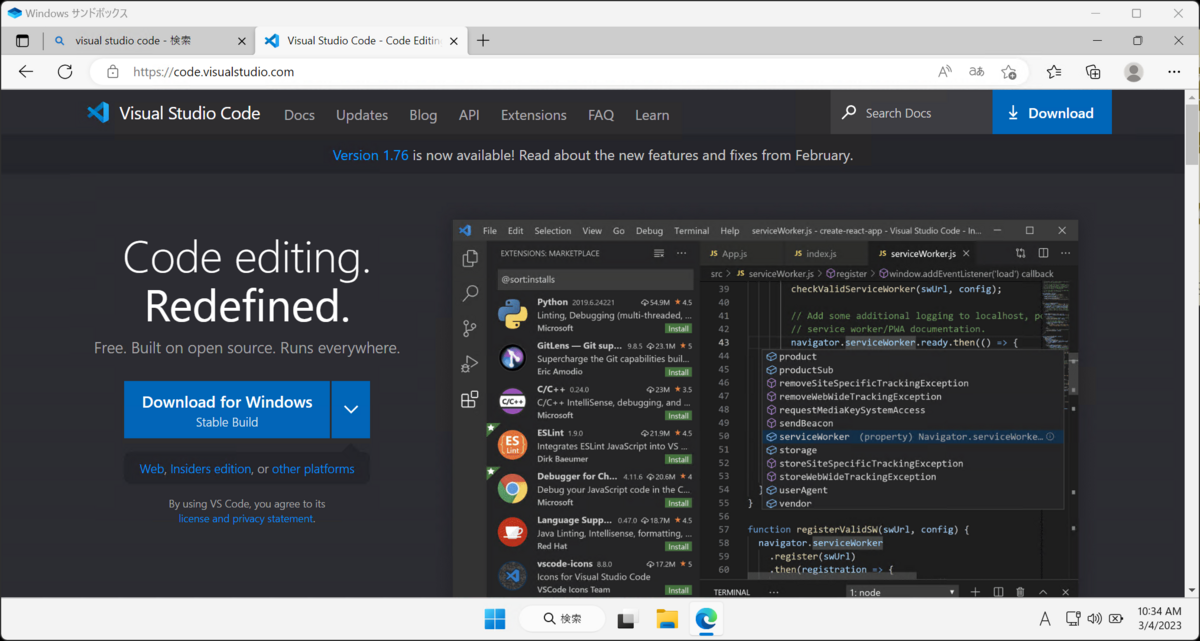The width and height of the screenshot is (1200, 641).
Task: Open the Updates navigation item
Action: (362, 115)
